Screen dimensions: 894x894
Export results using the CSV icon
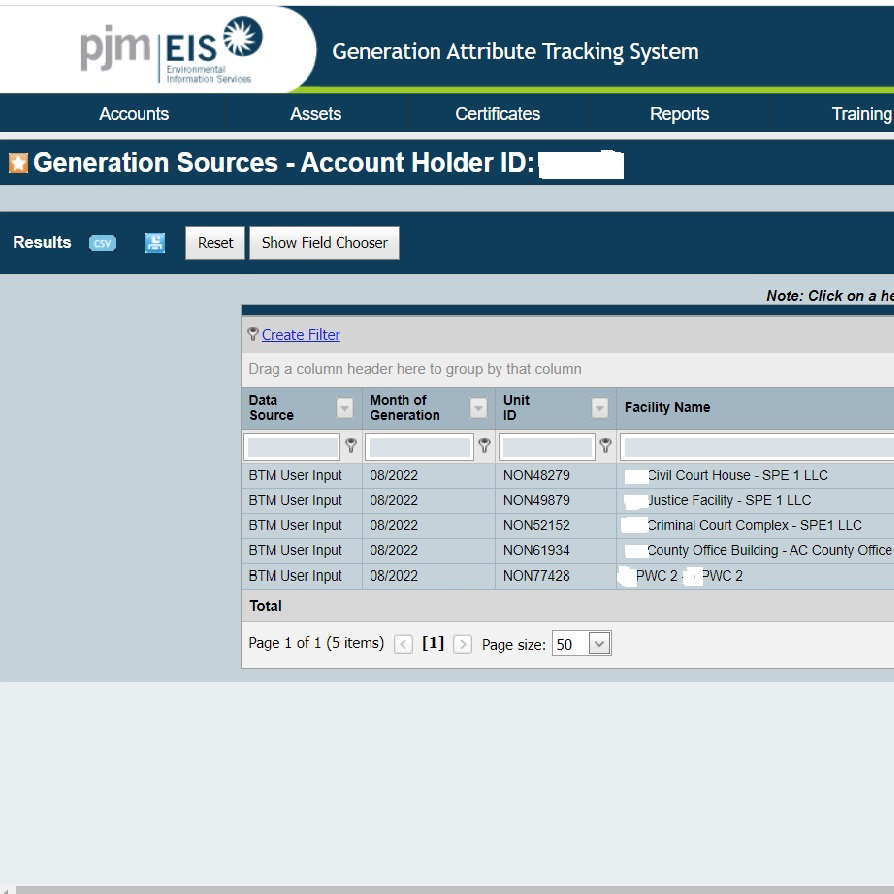tap(102, 243)
